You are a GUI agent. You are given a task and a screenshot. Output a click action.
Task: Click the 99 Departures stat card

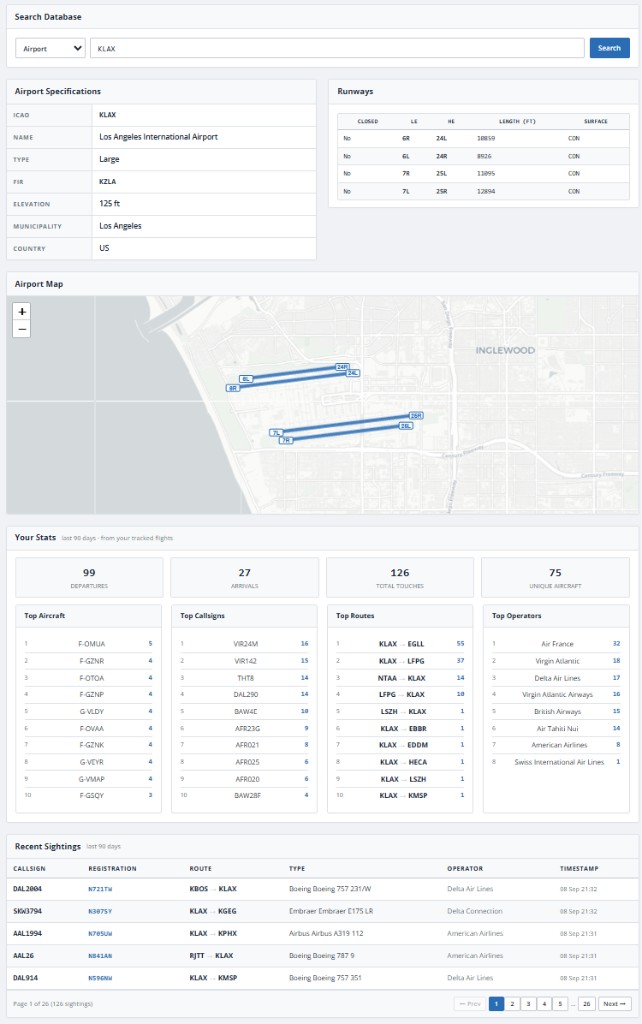pyautogui.click(x=89, y=577)
